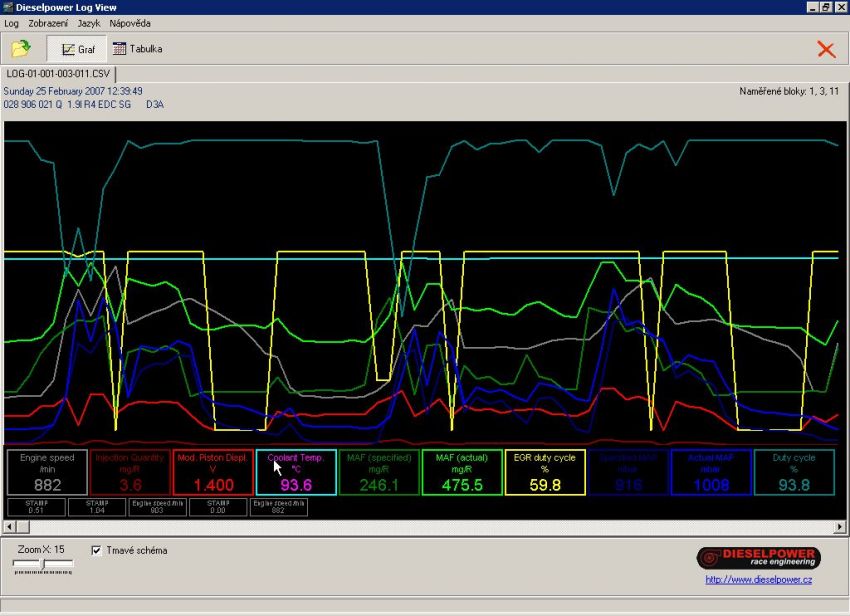Open the Nápověda help menu
Viewport: 850px width, 616px height.
tap(130, 22)
